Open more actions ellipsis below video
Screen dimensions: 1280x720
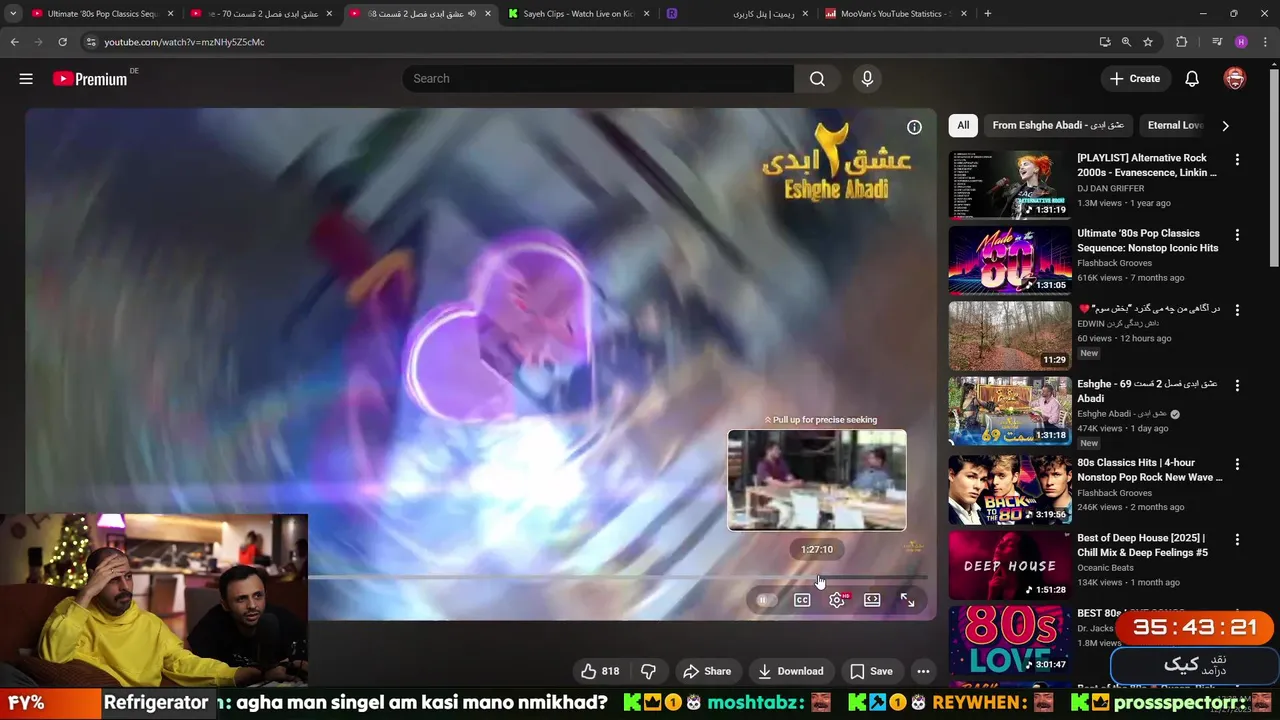tap(923, 671)
